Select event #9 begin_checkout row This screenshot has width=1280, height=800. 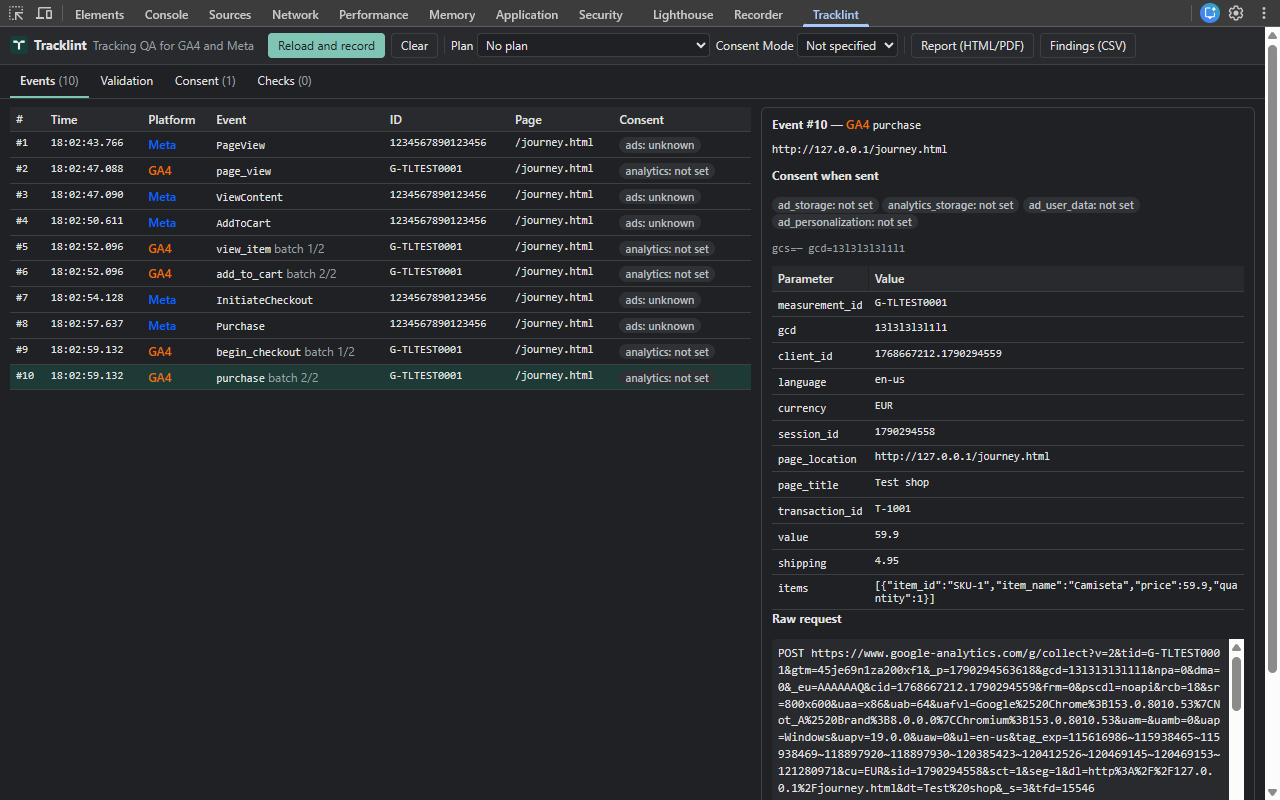[380, 352]
